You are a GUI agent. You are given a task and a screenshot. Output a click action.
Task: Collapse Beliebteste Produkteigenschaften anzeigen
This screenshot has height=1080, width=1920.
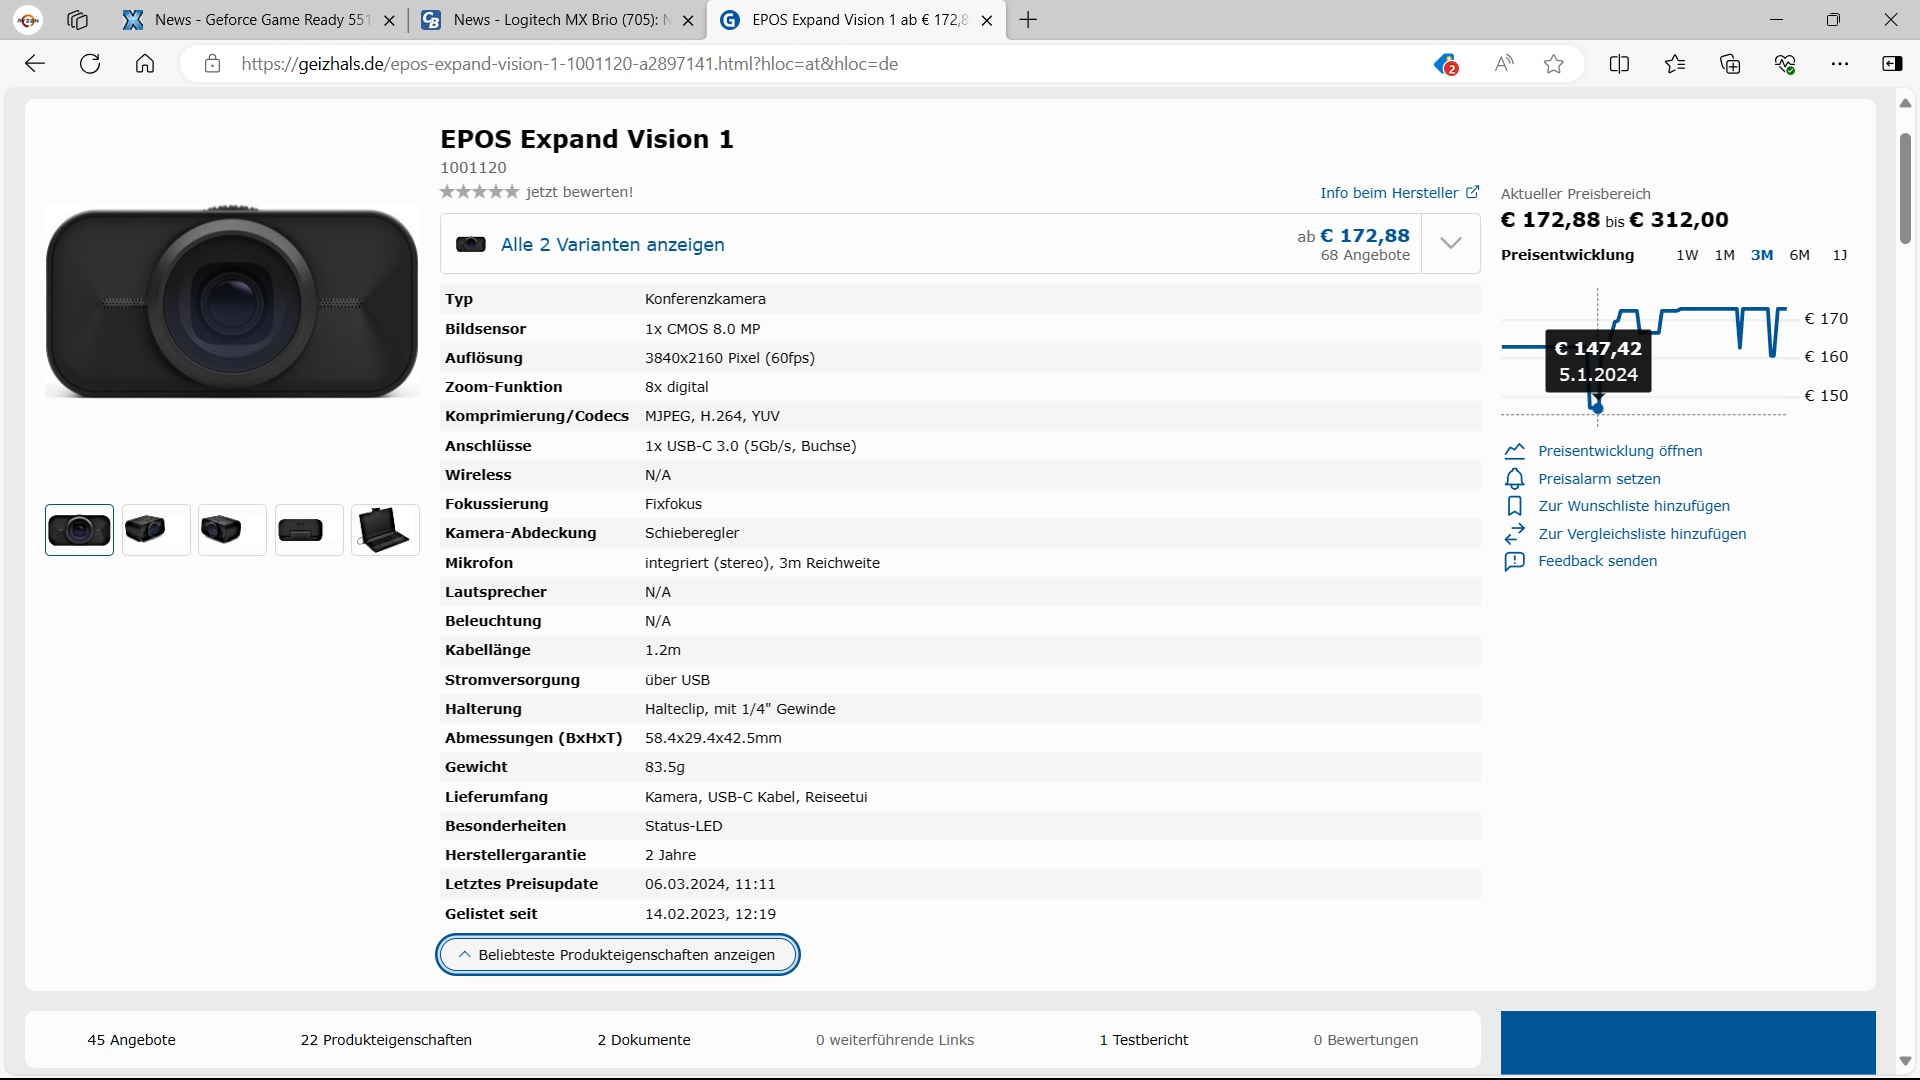coord(617,955)
